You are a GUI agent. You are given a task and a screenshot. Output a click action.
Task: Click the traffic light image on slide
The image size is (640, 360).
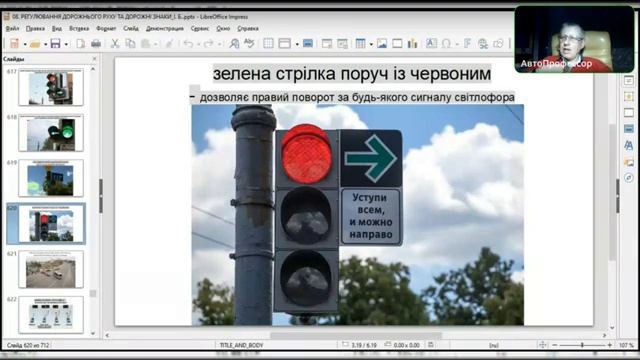[x=358, y=215]
